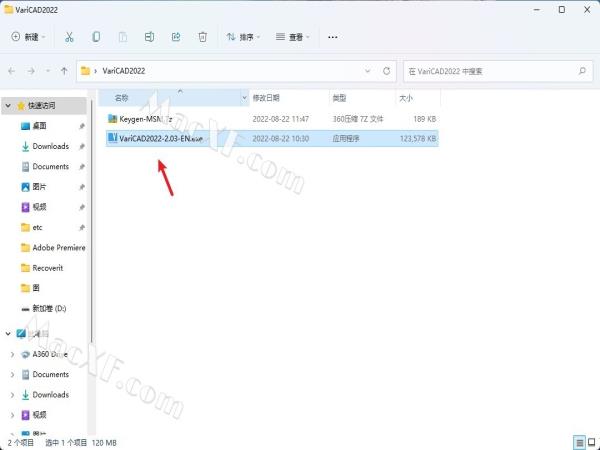The width and height of the screenshot is (600, 450).
Task: Open the 新建 (New) menu
Action: (29, 37)
